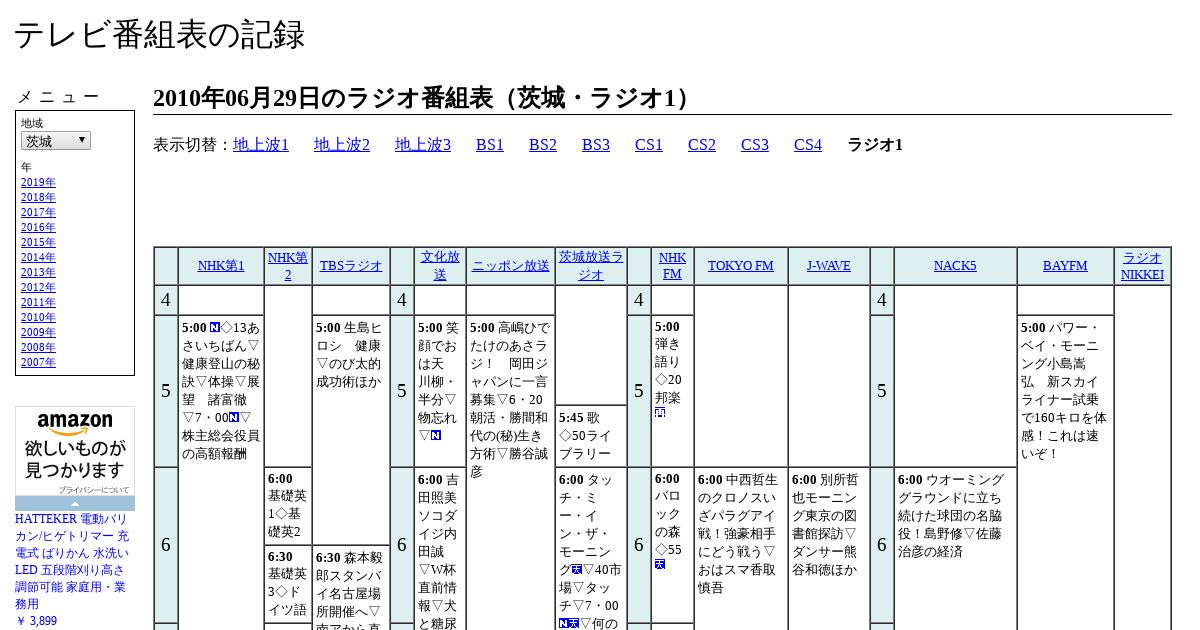1200x630 pixels.
Task: Click the ad's プライバシーについて notice
Action: [93, 490]
